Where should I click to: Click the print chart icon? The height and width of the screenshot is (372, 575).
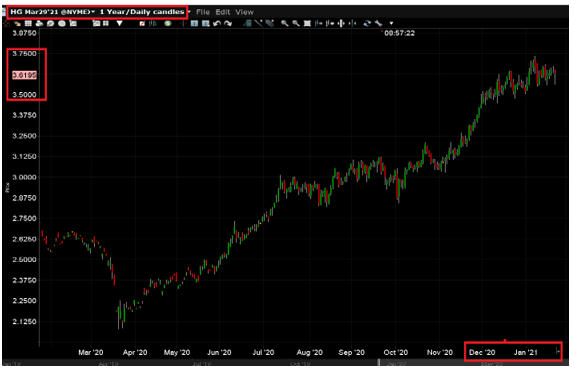(39, 23)
